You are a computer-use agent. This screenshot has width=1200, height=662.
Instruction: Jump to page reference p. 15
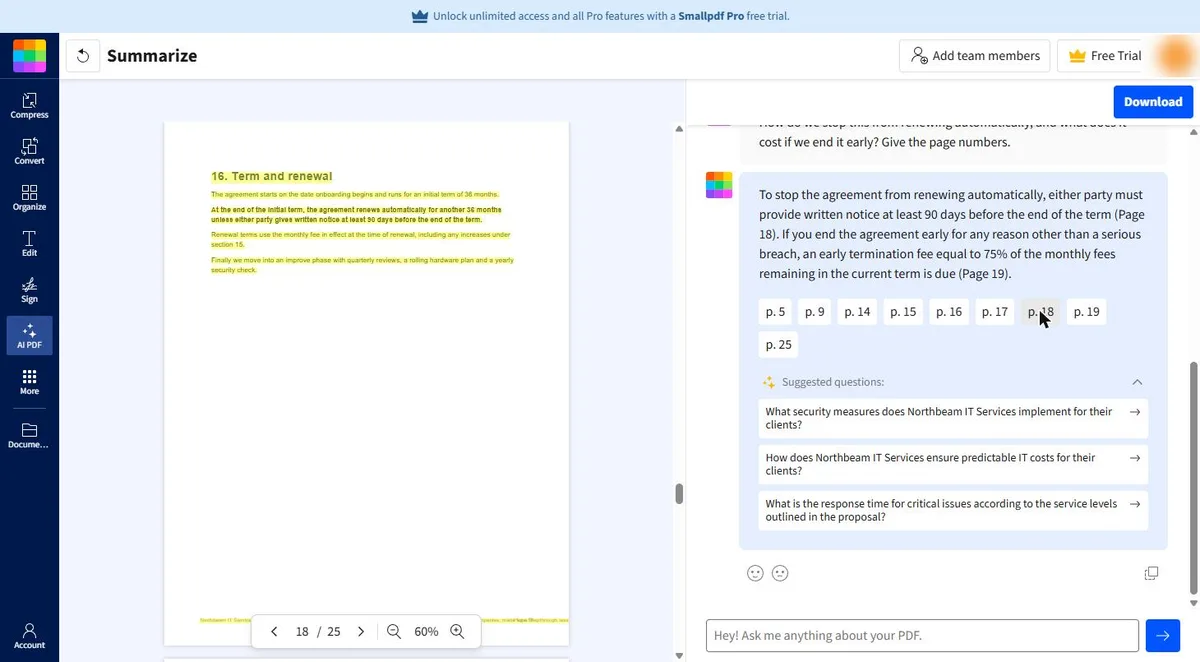click(903, 312)
